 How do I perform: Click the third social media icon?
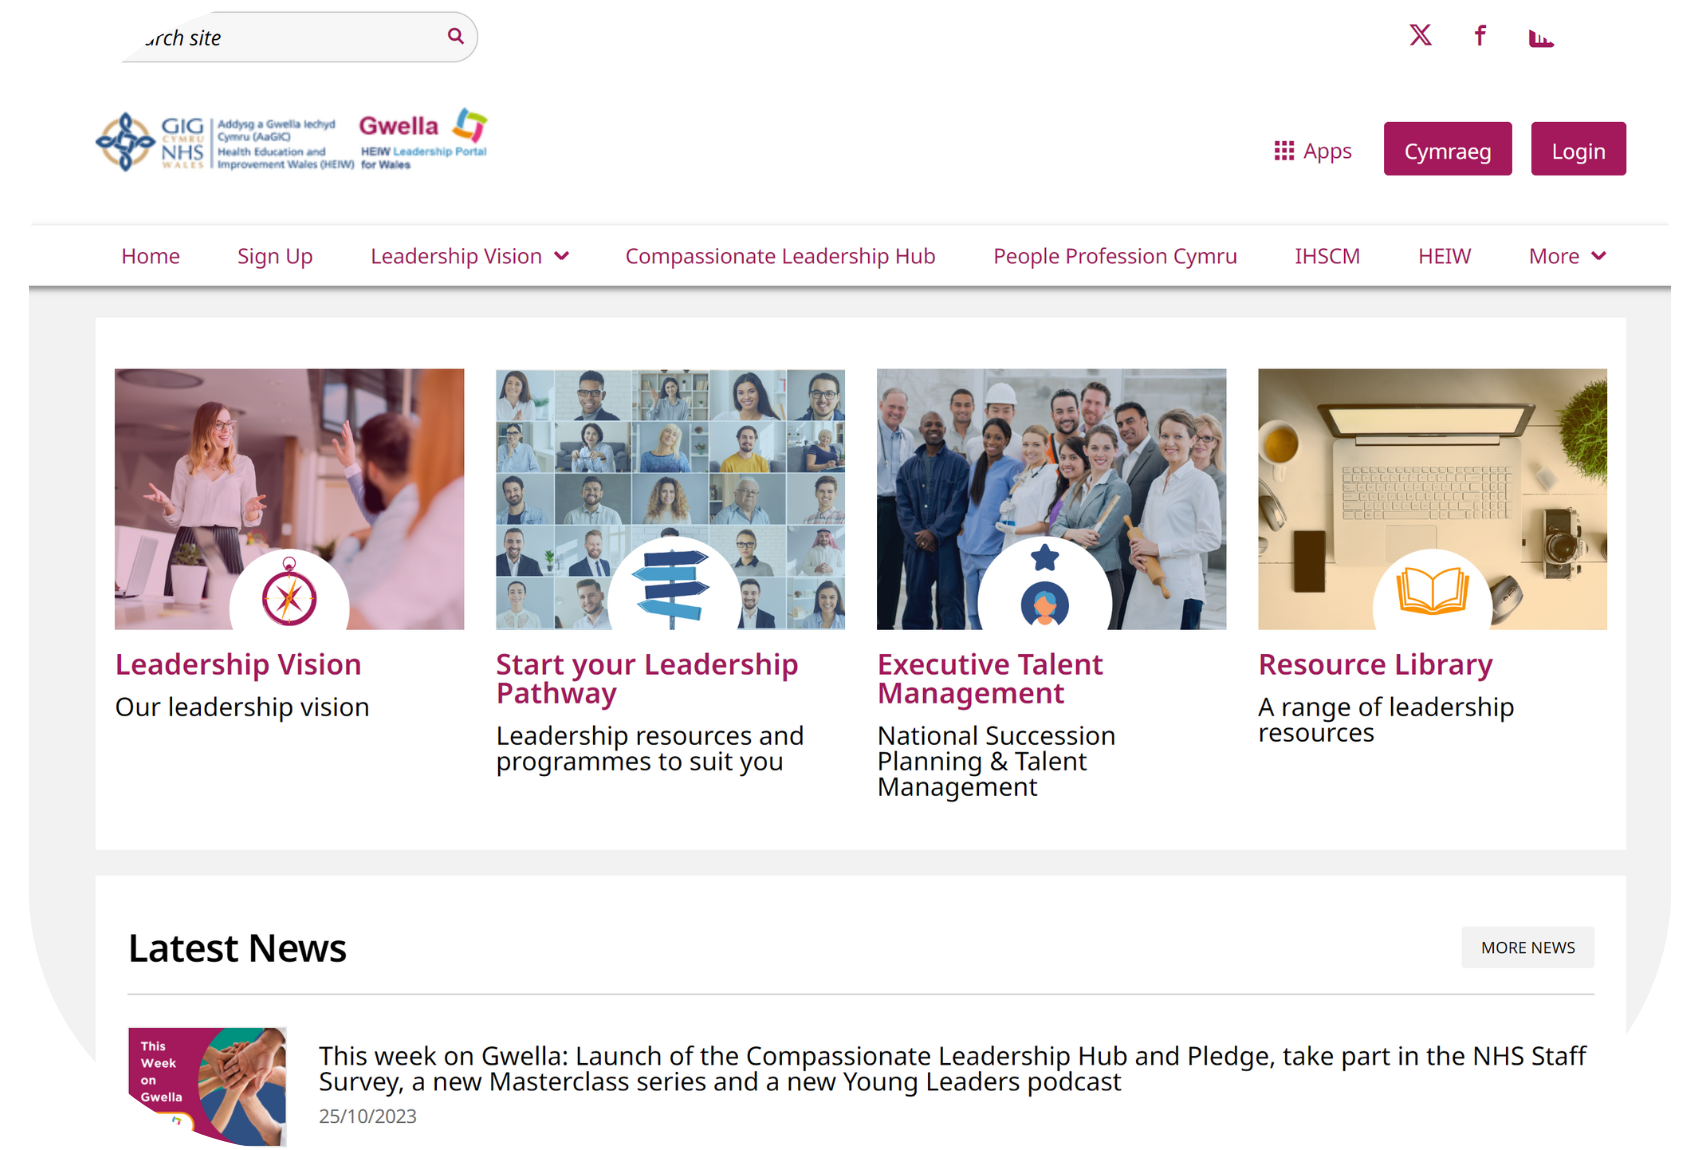coord(1541,38)
